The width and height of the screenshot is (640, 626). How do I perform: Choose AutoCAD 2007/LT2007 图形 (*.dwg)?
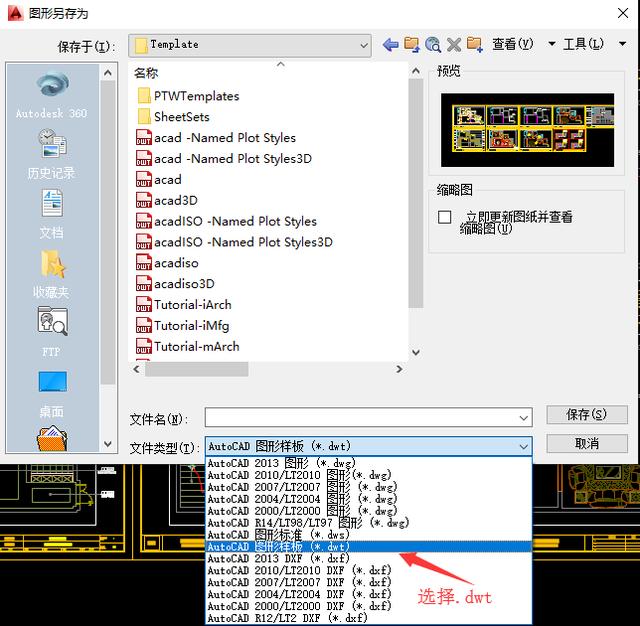(369, 487)
